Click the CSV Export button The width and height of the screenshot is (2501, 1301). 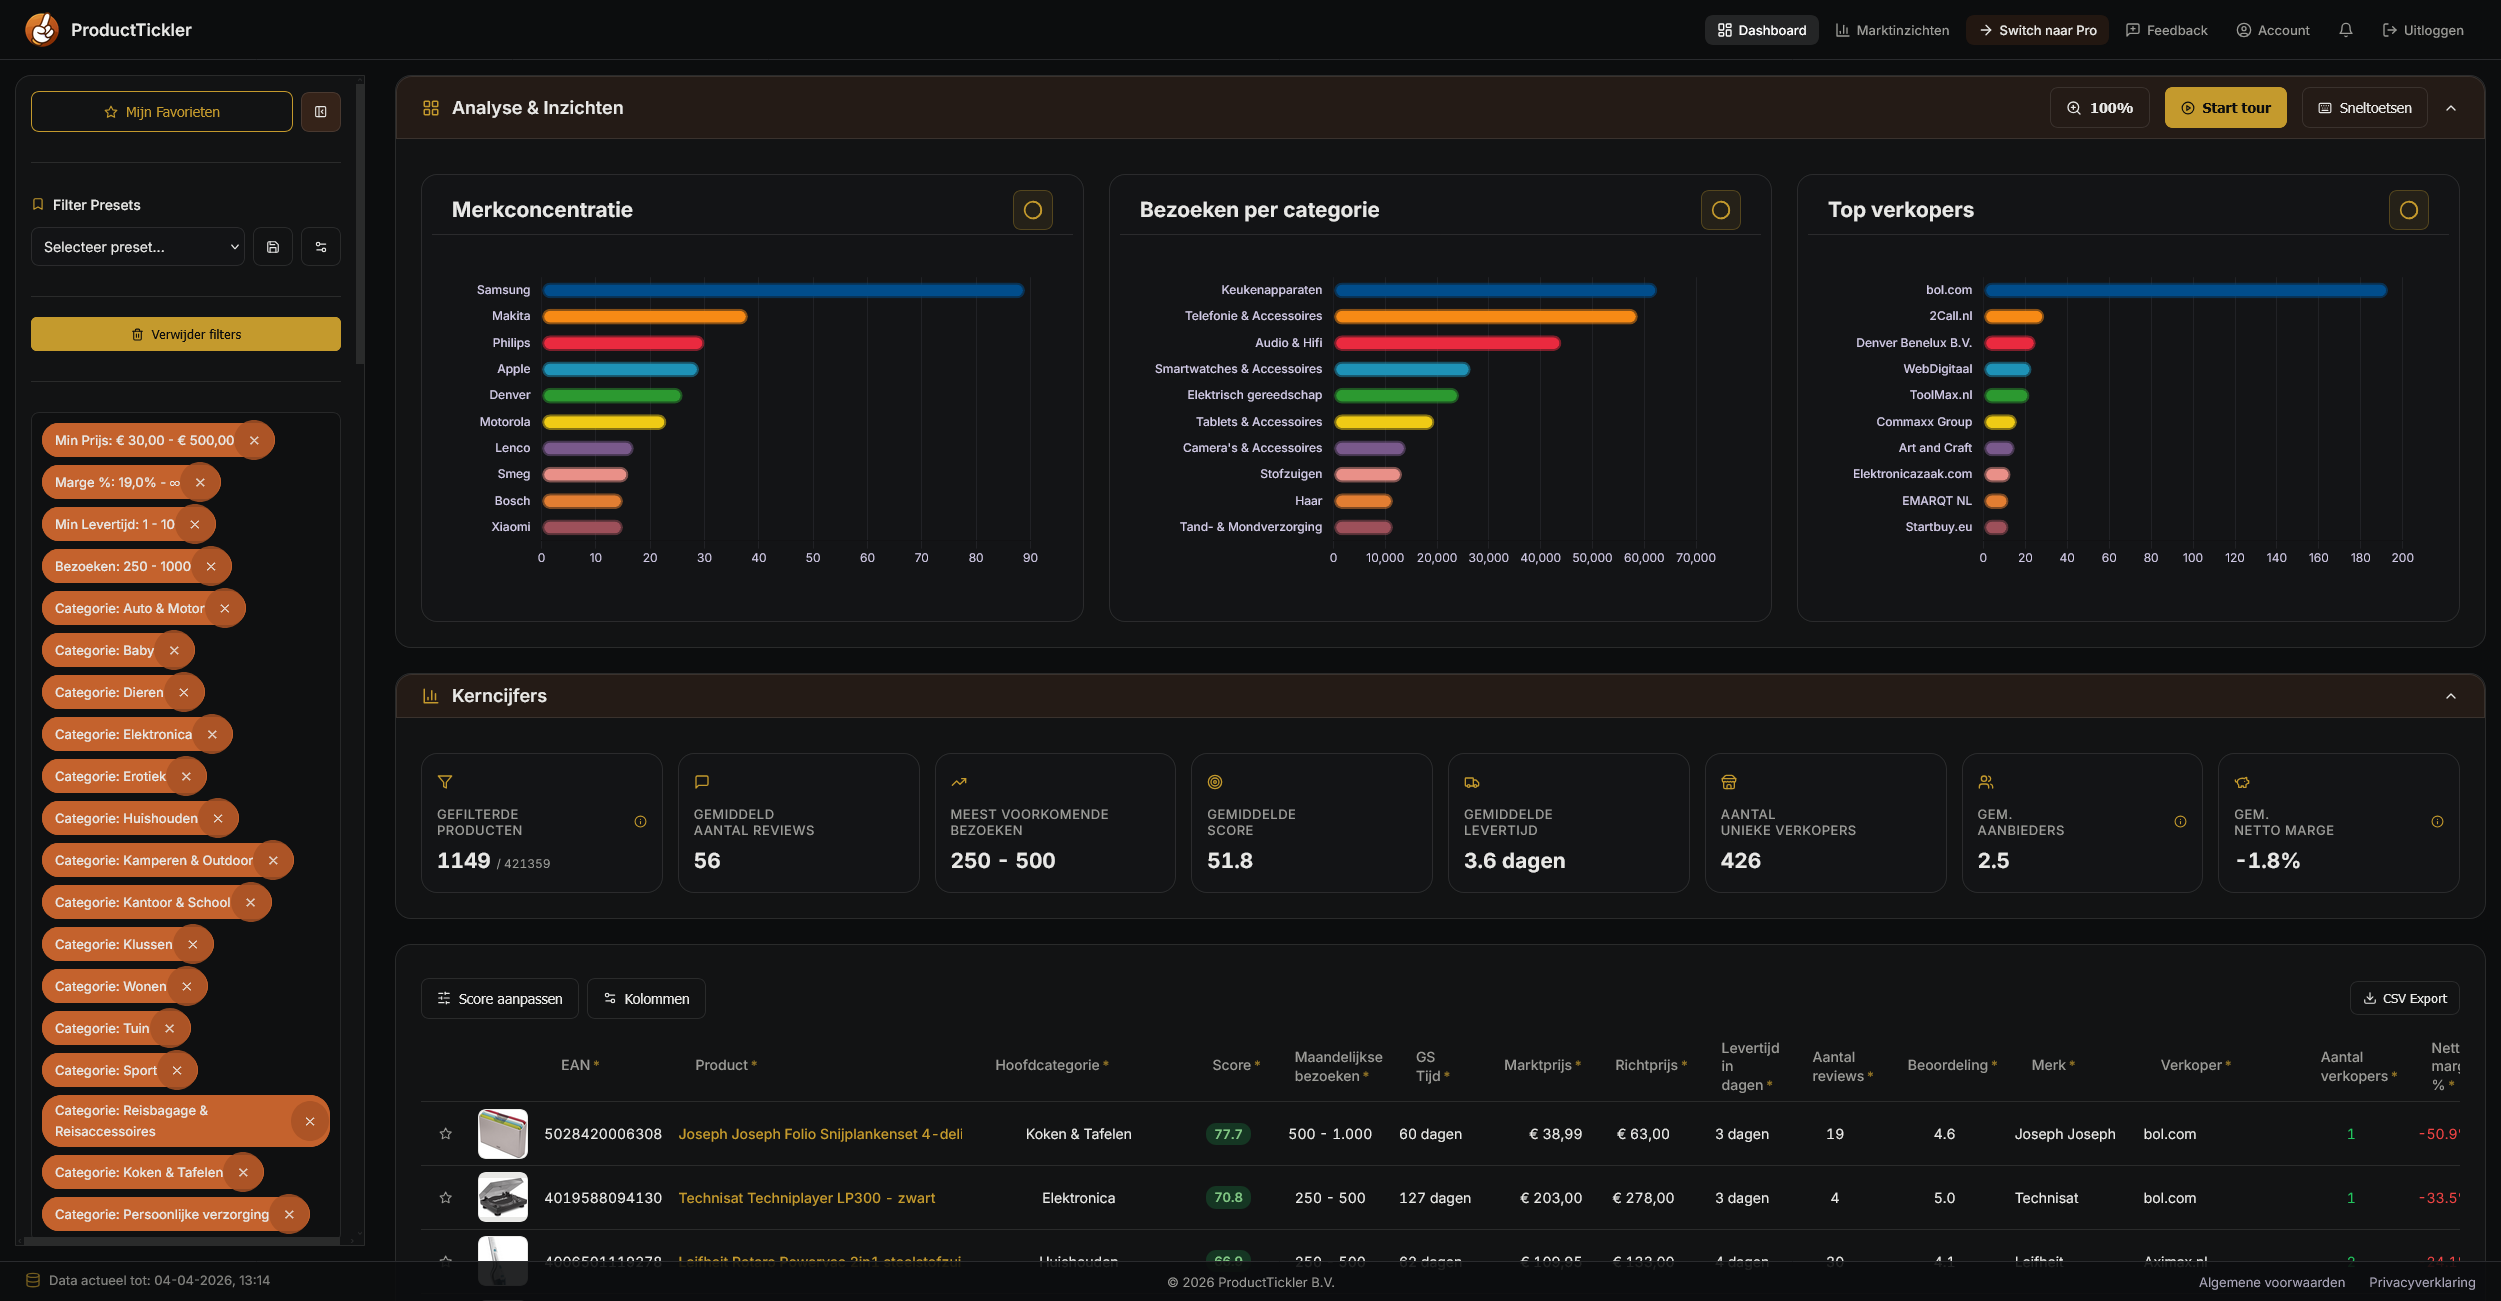[2404, 998]
